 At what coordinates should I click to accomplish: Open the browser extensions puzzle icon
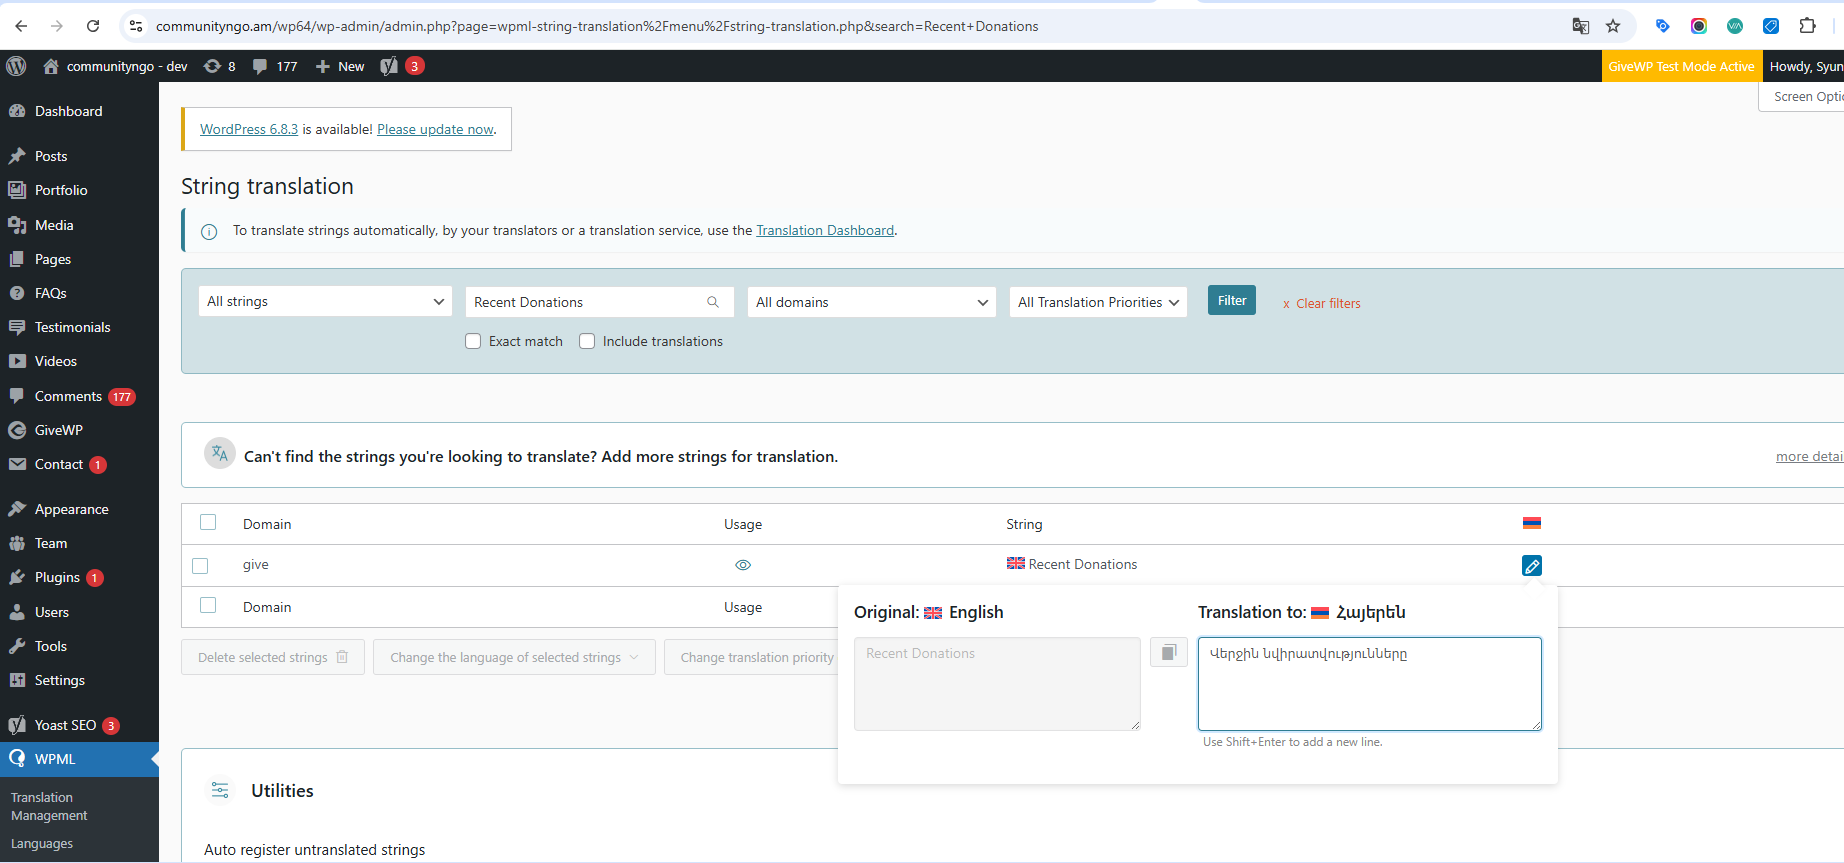1807,26
